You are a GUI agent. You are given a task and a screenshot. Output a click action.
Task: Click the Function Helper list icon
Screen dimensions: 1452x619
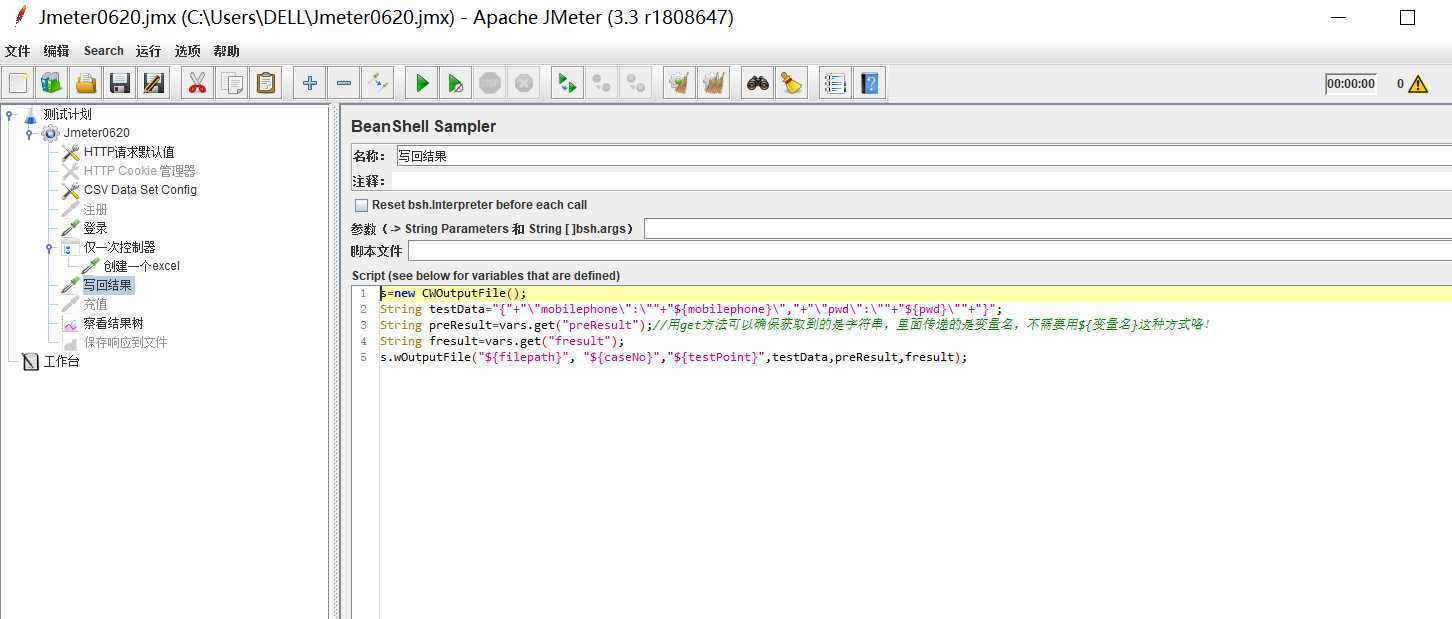pyautogui.click(x=835, y=84)
